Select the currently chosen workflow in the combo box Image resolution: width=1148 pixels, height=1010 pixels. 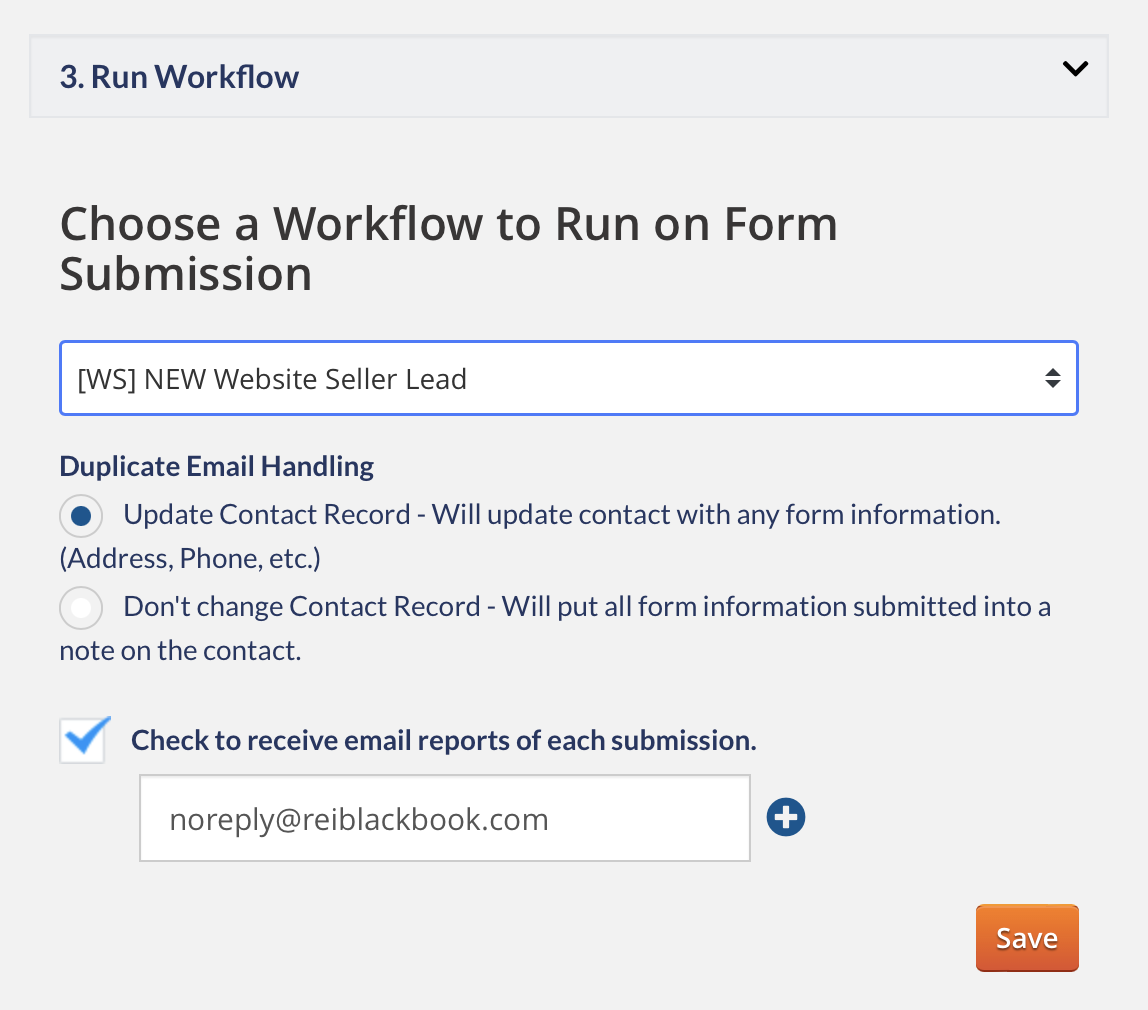[568, 378]
